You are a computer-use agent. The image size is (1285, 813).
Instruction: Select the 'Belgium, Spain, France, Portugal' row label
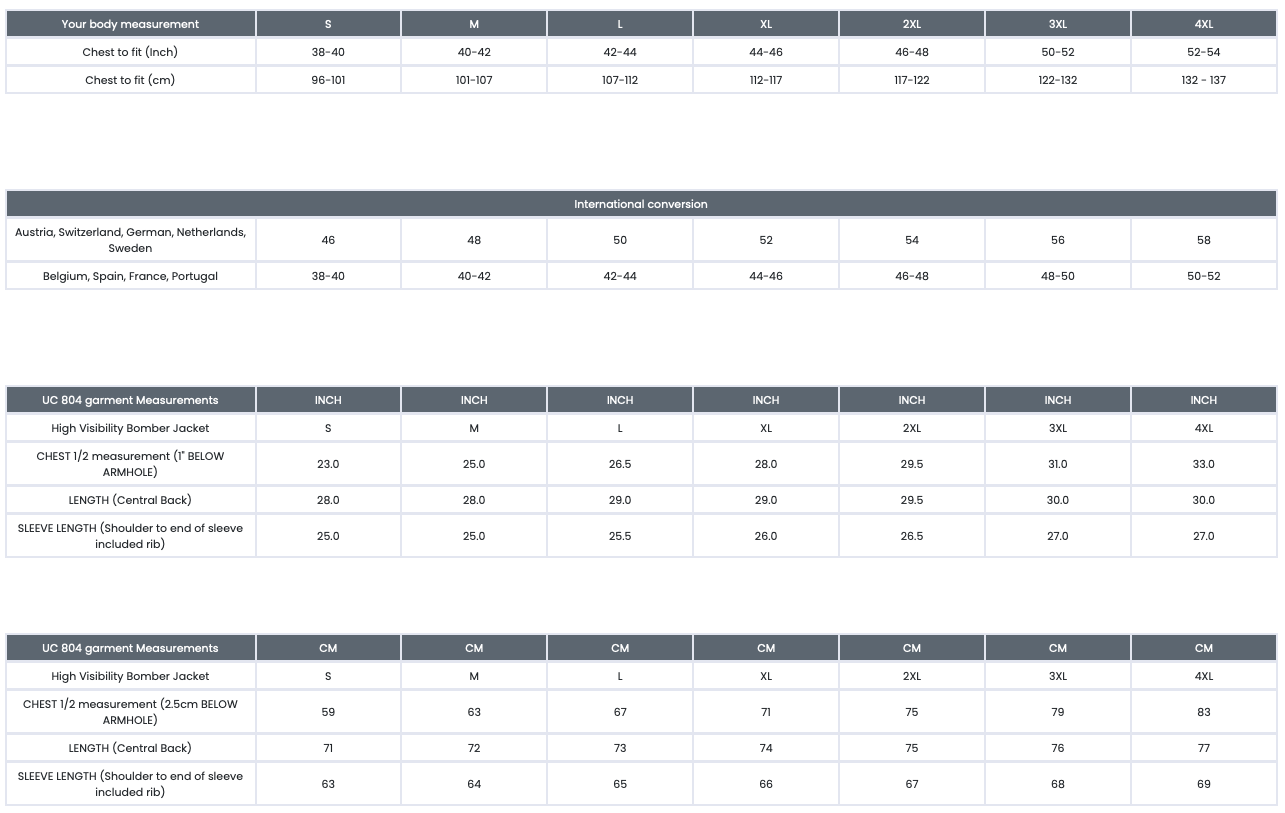click(130, 276)
